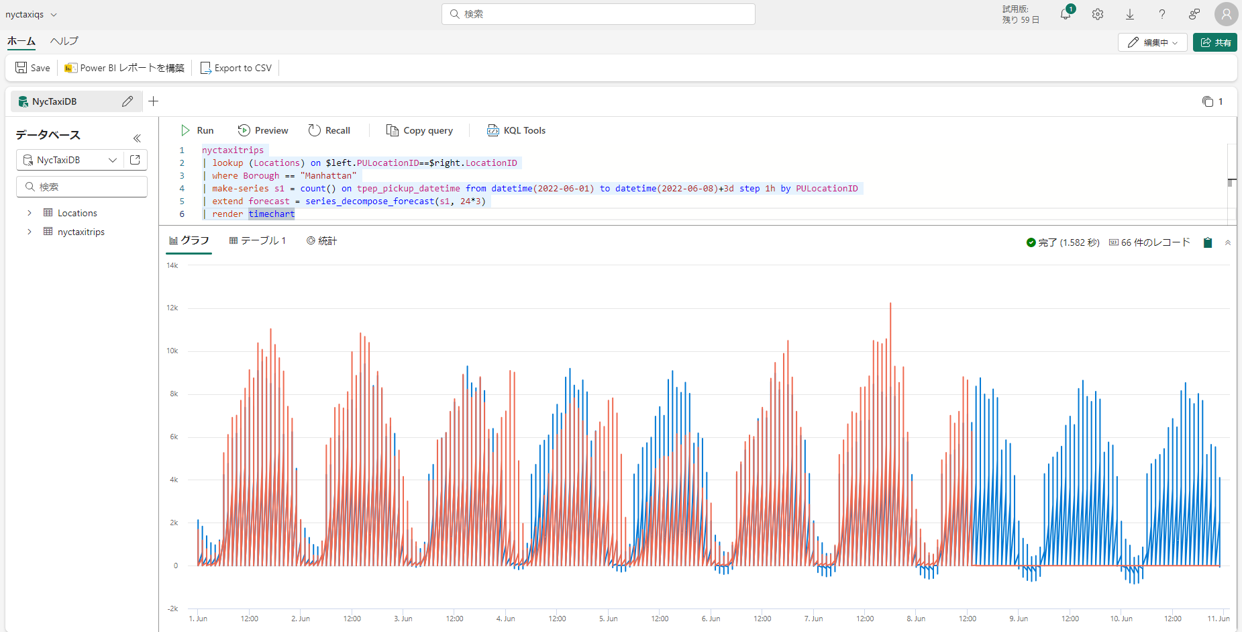Collapse the results pane with chevron
Screen dimensions: 1242x632
click(1228, 242)
